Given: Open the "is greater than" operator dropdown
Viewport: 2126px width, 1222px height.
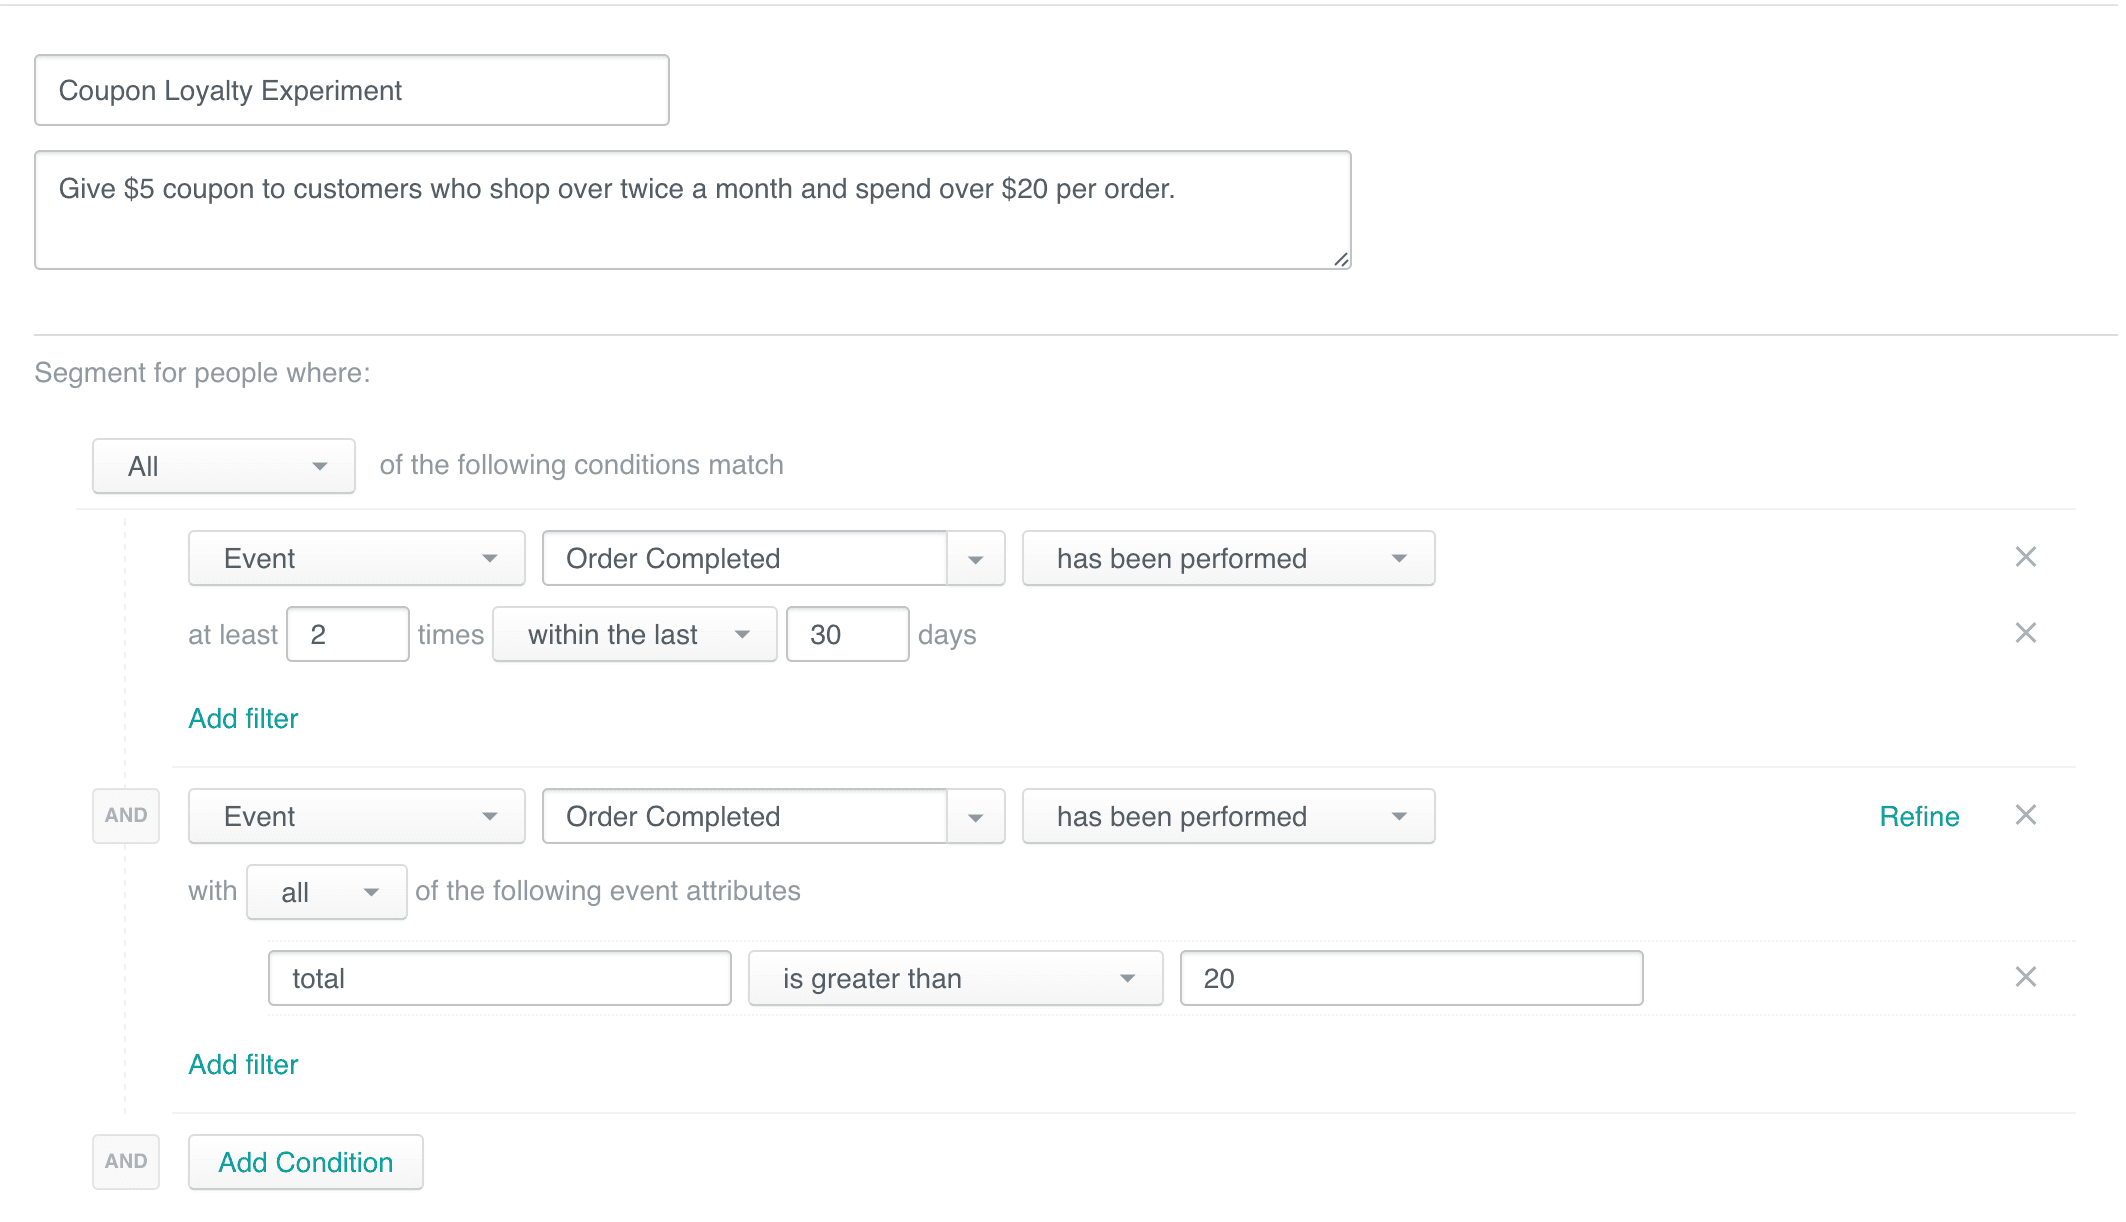Looking at the screenshot, I should click(x=953, y=978).
